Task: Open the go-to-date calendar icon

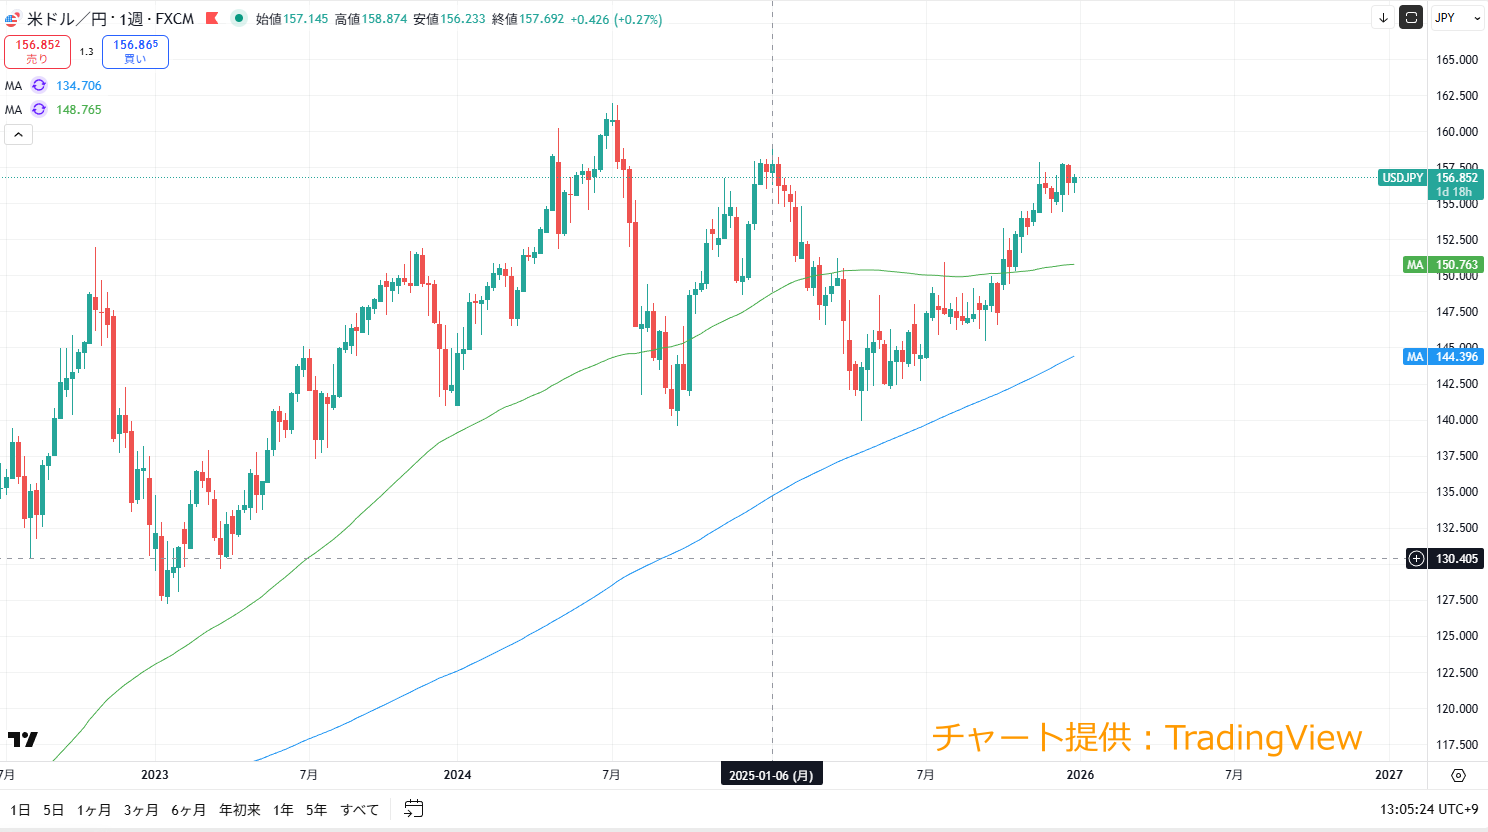Action: click(x=414, y=809)
